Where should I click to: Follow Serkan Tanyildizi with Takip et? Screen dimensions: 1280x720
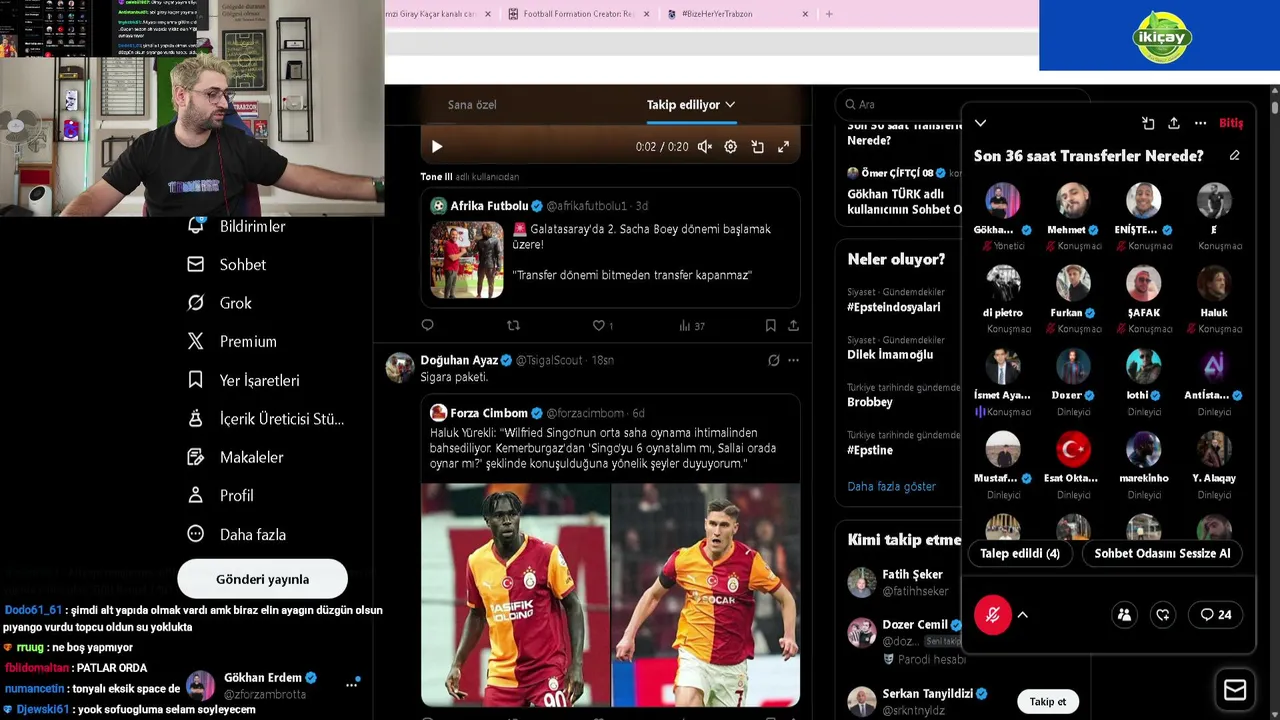click(x=1047, y=701)
